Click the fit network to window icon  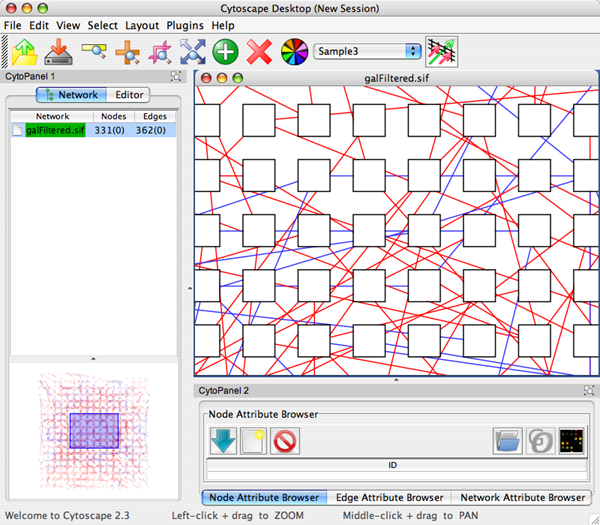point(192,51)
